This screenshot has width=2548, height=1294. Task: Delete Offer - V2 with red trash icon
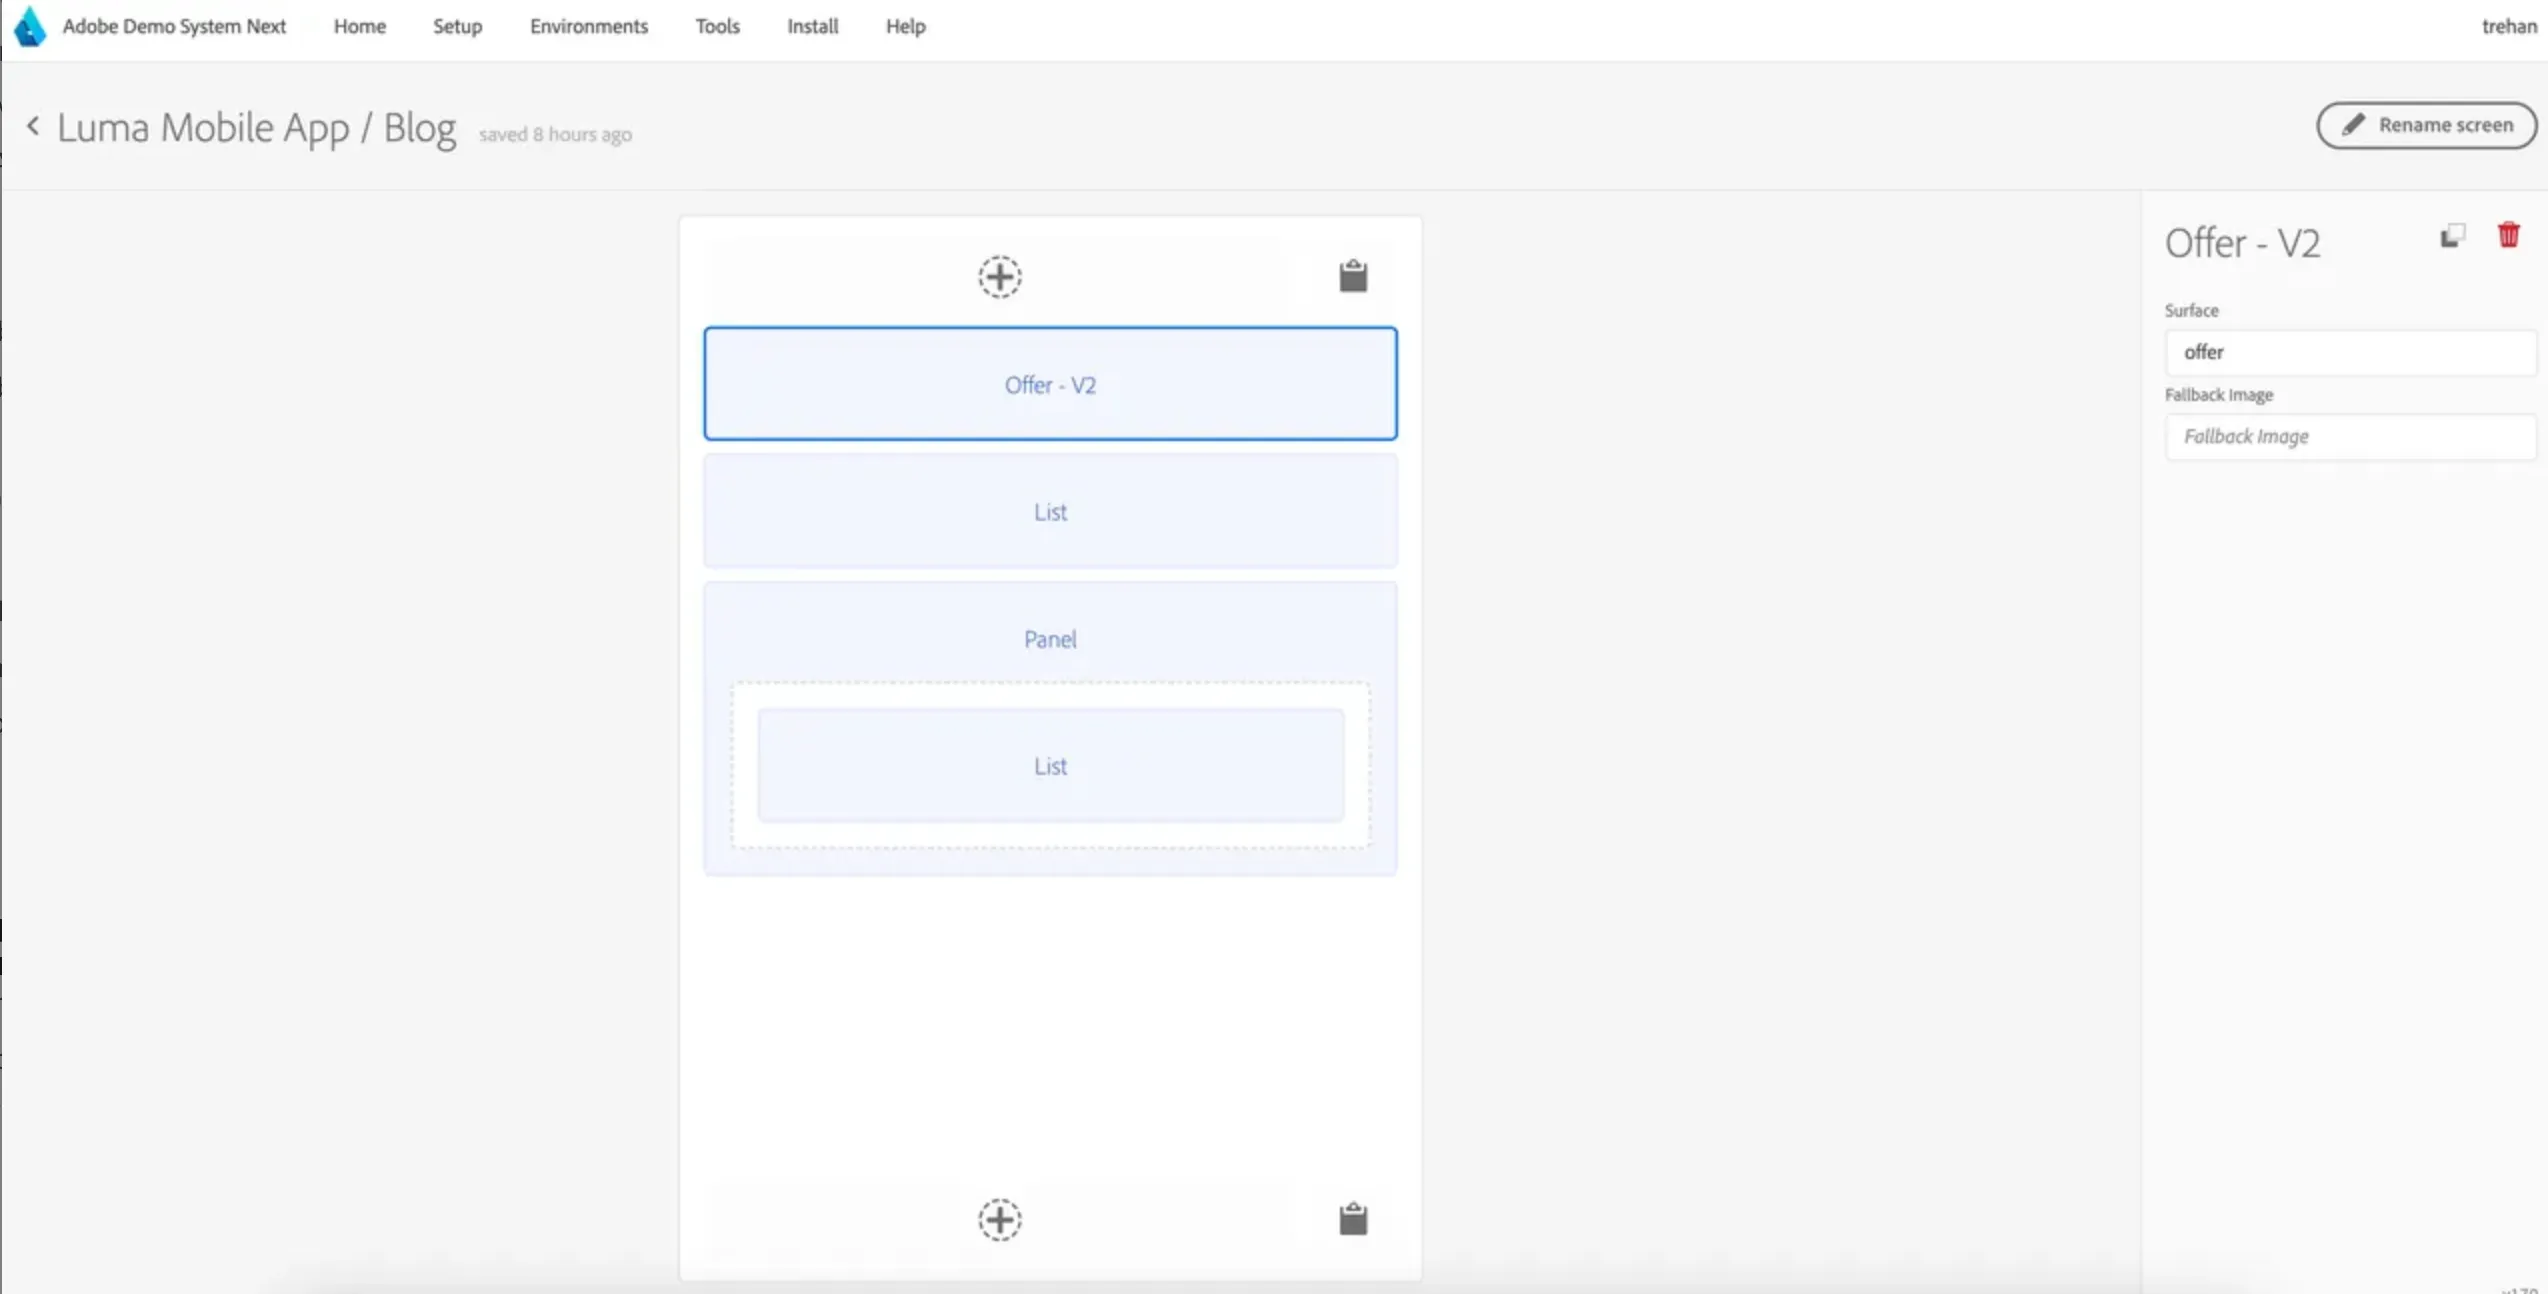(x=2509, y=235)
